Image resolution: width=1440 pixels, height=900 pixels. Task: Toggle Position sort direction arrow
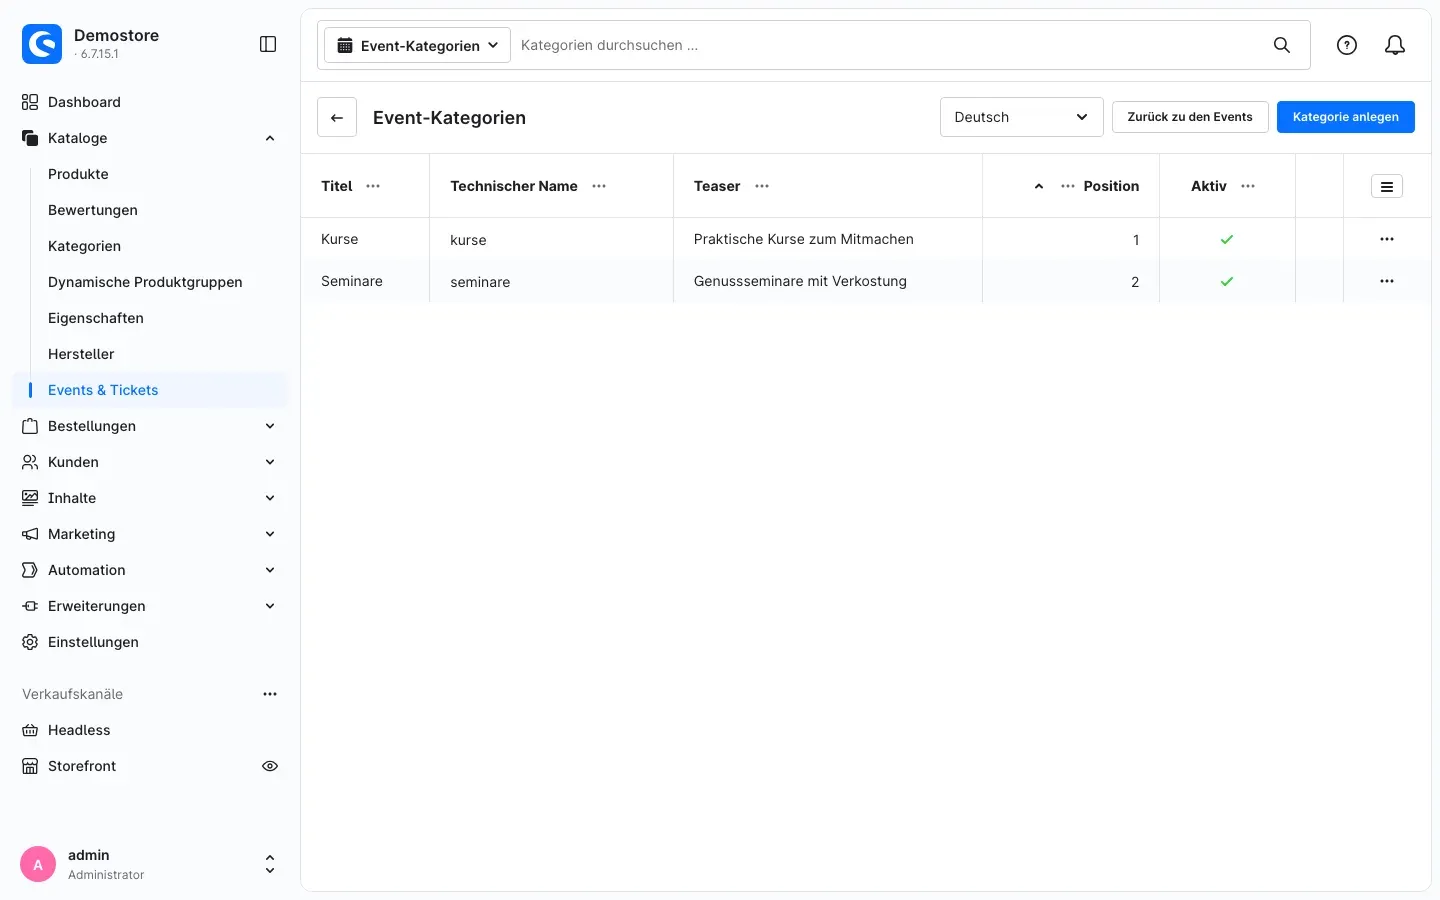(x=1039, y=186)
